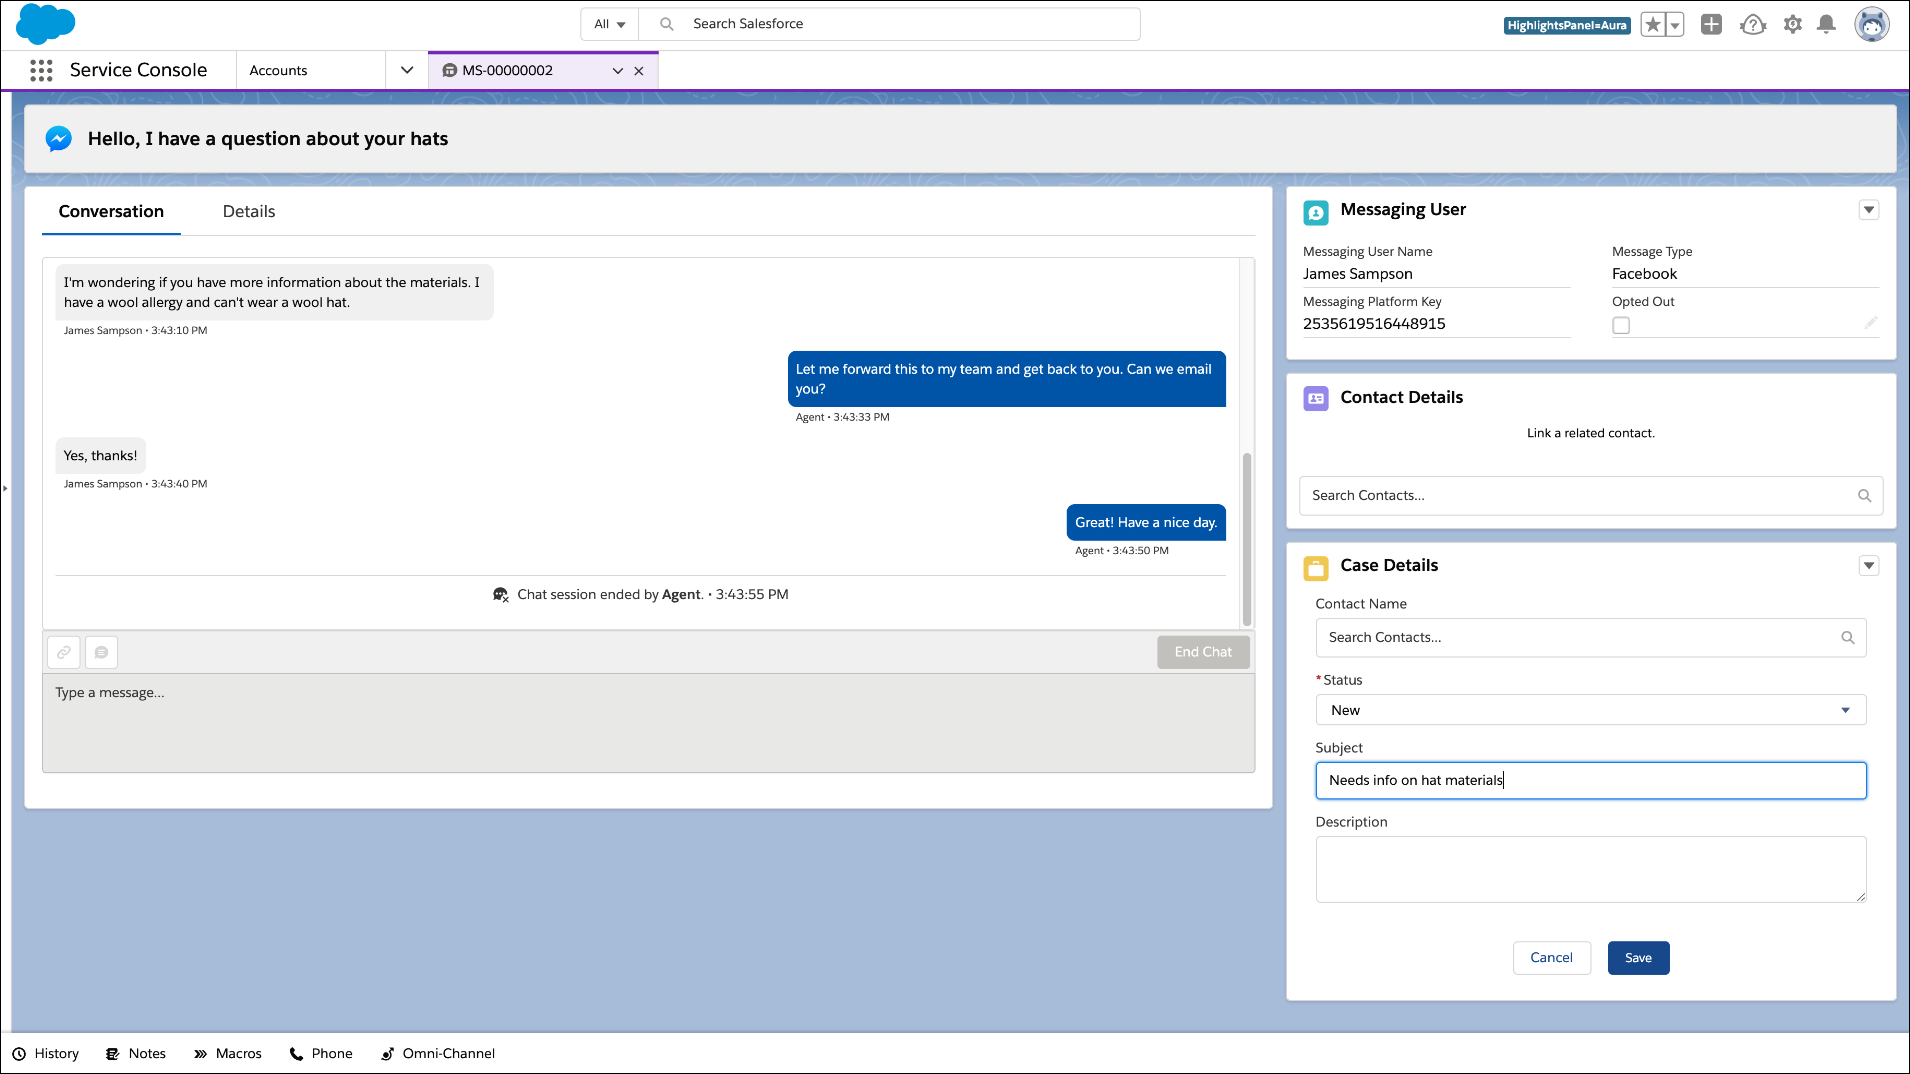Mark the current tab as favorite
The width and height of the screenshot is (1910, 1074).
click(x=1652, y=24)
